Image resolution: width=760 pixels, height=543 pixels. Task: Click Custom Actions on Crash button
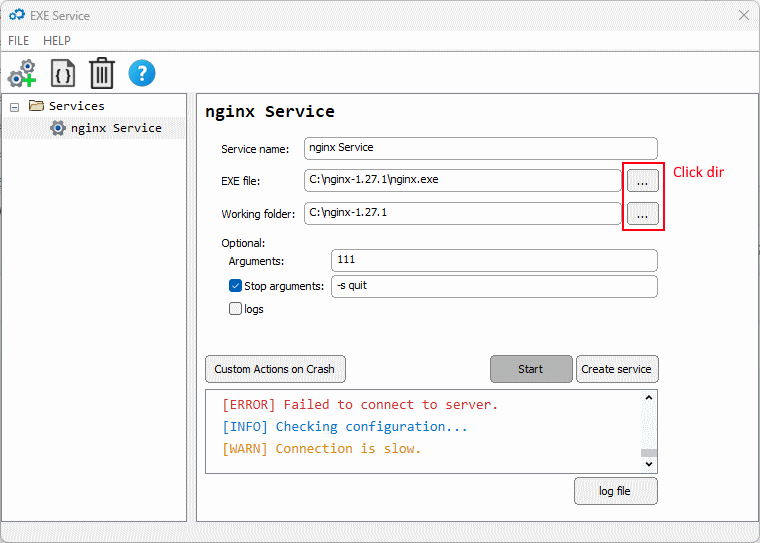coord(275,369)
